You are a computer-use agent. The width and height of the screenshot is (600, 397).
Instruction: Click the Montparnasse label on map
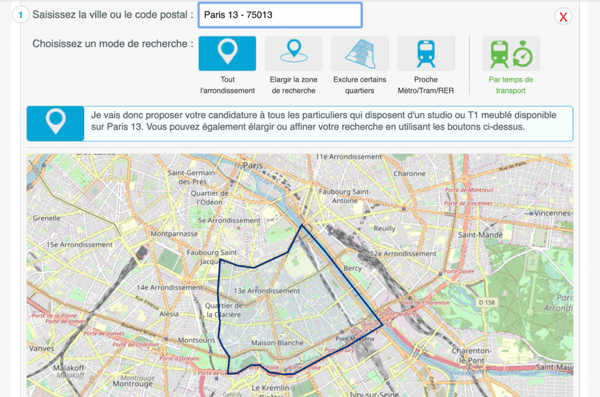pyautogui.click(x=174, y=234)
